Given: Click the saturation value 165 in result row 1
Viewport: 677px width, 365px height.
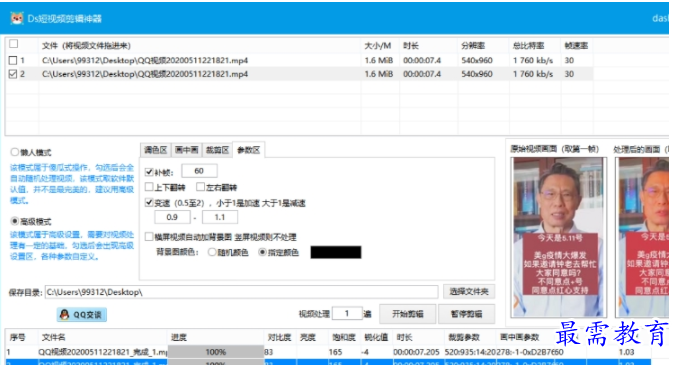Looking at the screenshot, I should coord(335,352).
